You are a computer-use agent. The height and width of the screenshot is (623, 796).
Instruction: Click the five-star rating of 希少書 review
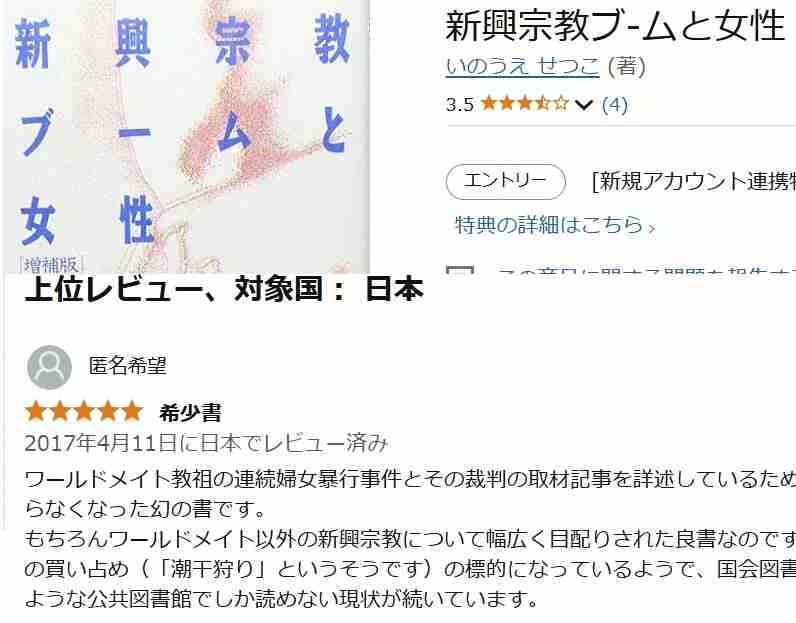point(84,411)
